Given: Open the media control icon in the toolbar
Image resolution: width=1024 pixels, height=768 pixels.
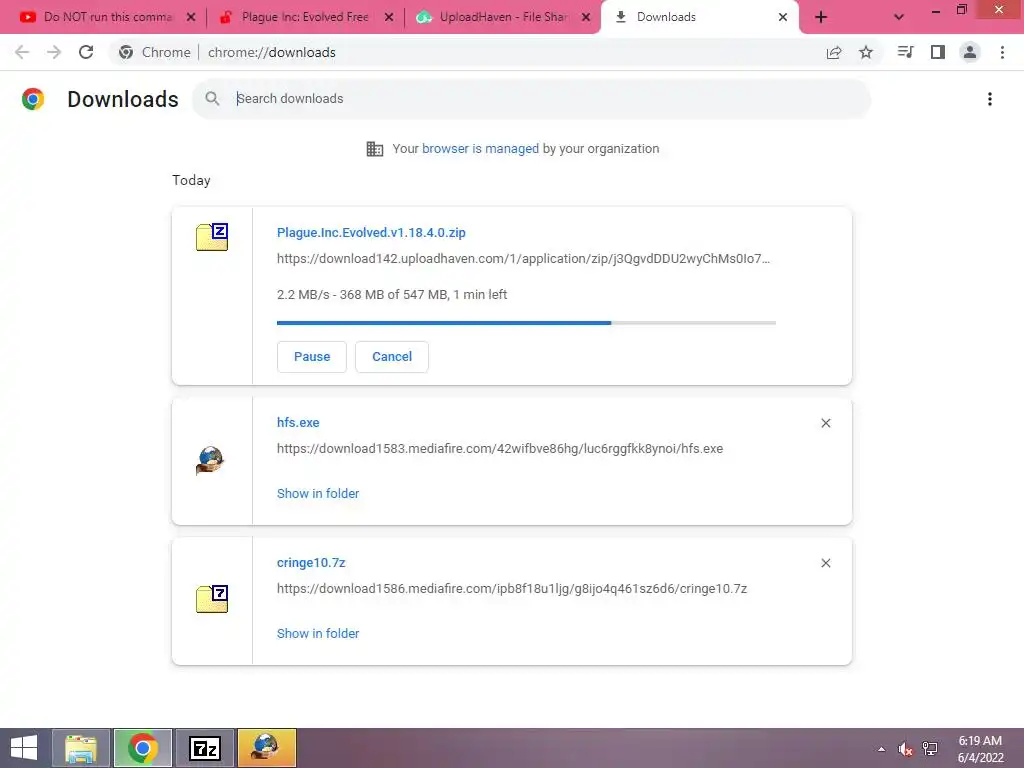Looking at the screenshot, I should [905, 52].
